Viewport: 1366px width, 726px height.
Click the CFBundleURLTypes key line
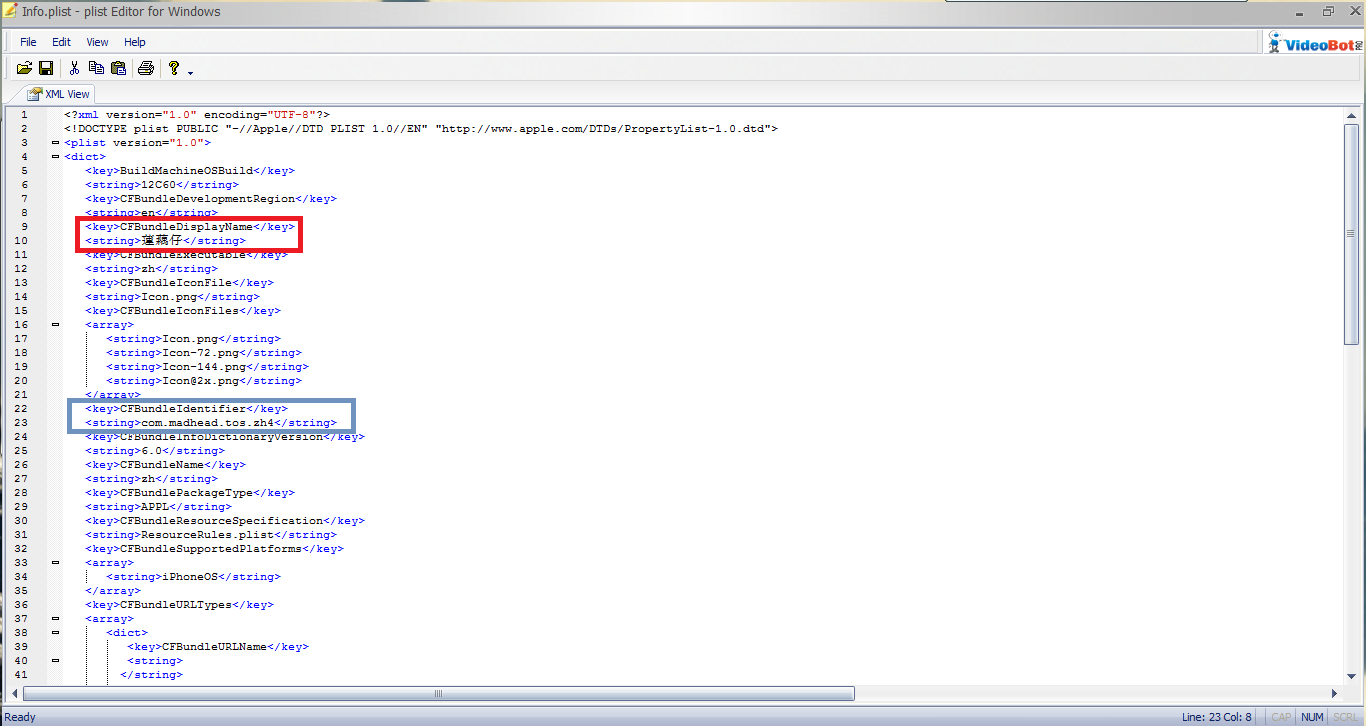pyautogui.click(x=179, y=605)
